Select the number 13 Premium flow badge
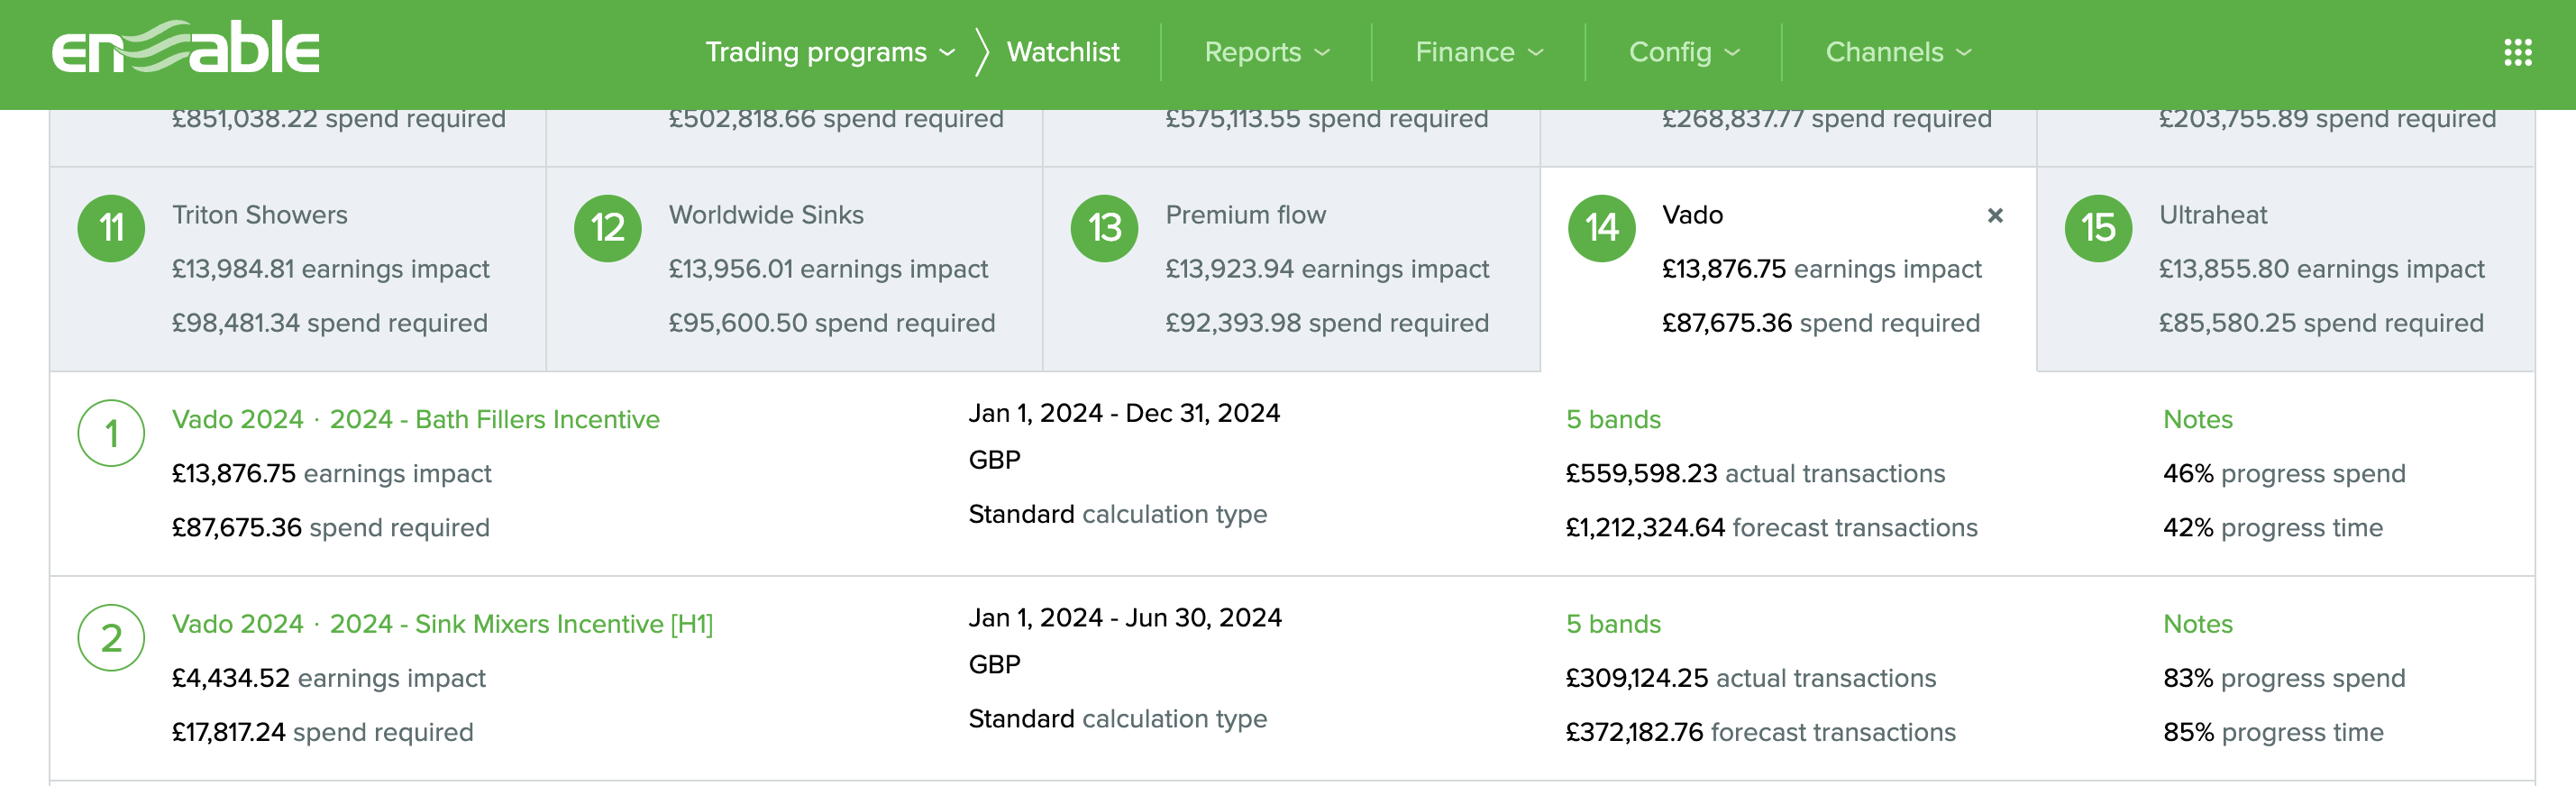2576x786 pixels. (1104, 228)
